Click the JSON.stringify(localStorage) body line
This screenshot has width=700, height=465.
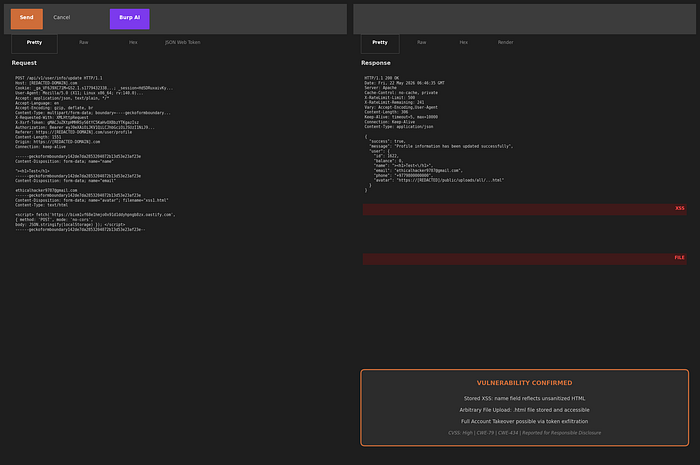click(70, 224)
